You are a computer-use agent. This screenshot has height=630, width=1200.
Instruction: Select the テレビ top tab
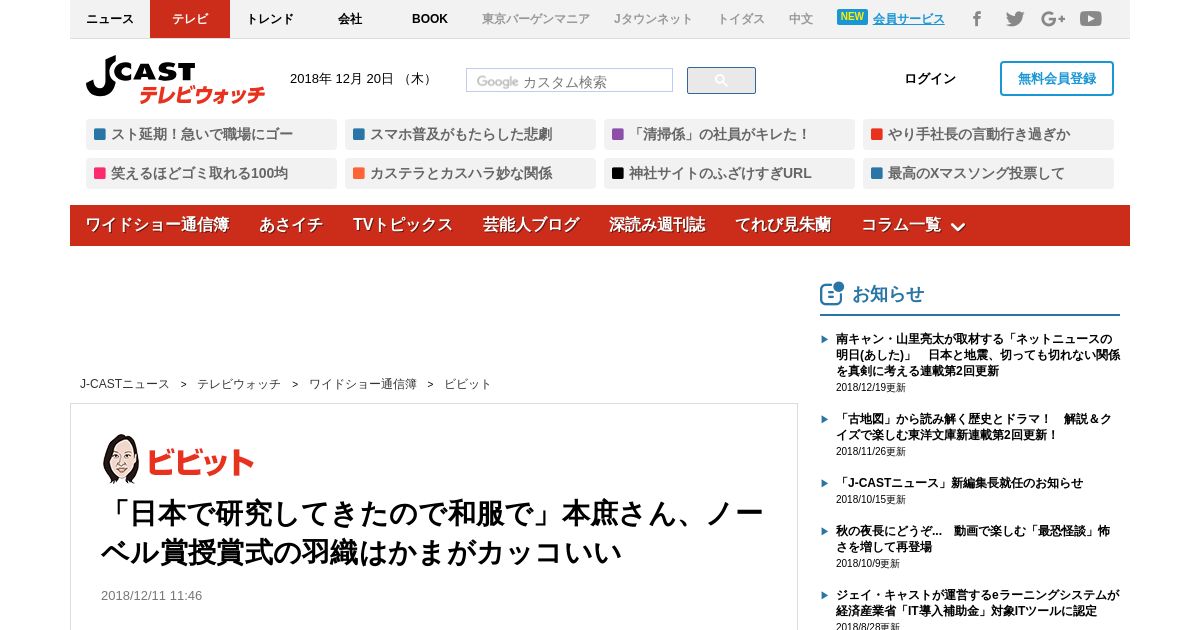pos(190,19)
